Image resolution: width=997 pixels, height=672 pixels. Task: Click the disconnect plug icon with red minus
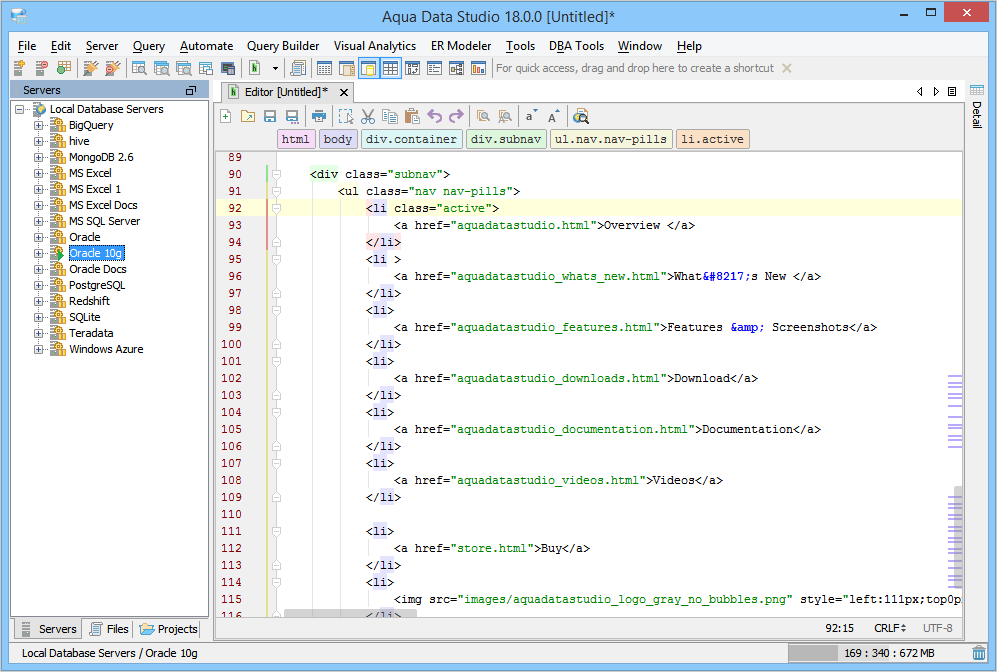[x=113, y=68]
